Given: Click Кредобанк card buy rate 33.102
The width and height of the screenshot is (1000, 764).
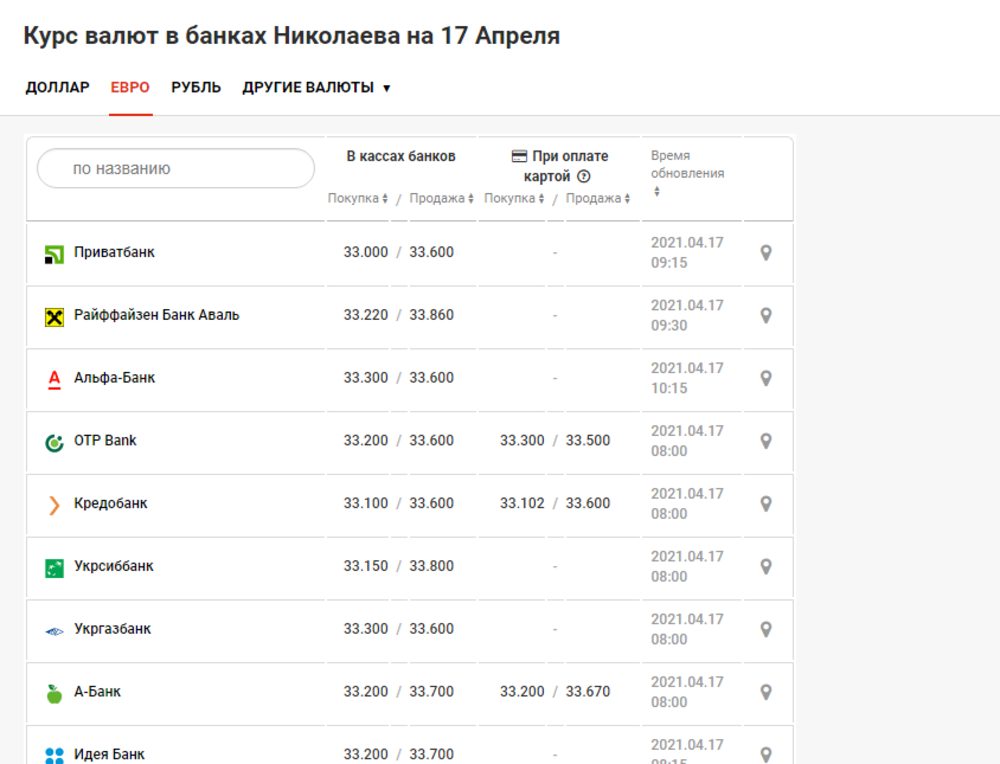Looking at the screenshot, I should click(x=522, y=503).
